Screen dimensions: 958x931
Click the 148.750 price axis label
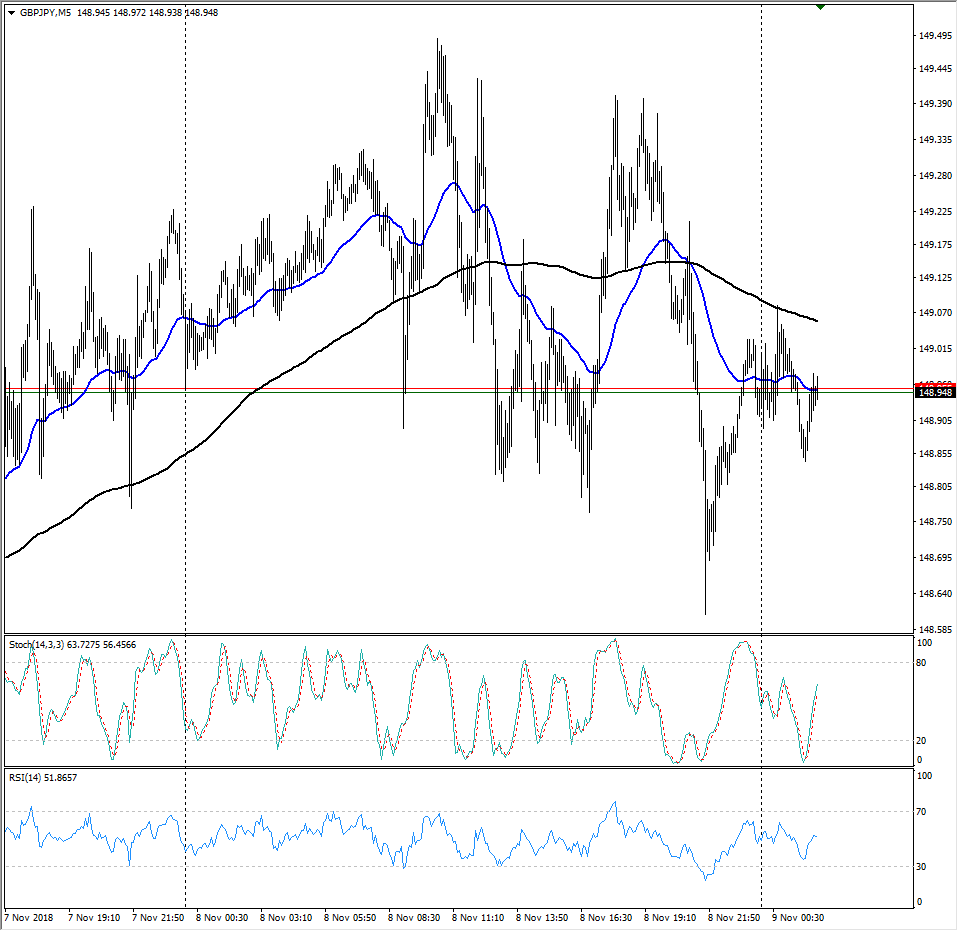coord(935,522)
